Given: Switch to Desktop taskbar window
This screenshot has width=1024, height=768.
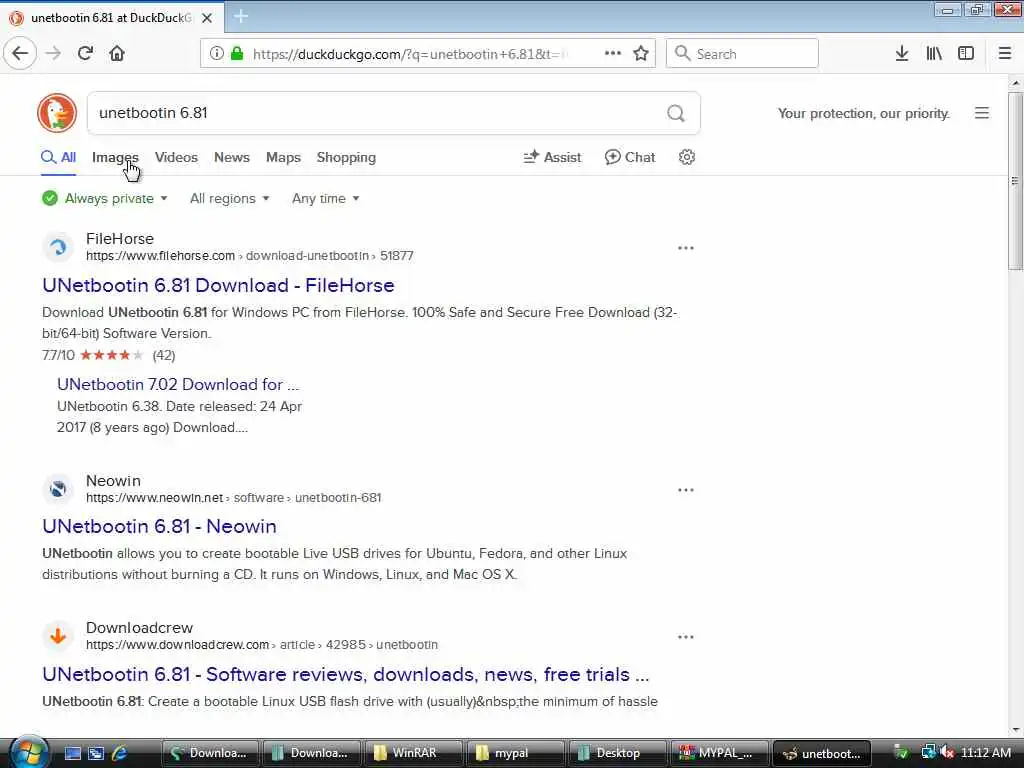Looking at the screenshot, I should [x=617, y=753].
